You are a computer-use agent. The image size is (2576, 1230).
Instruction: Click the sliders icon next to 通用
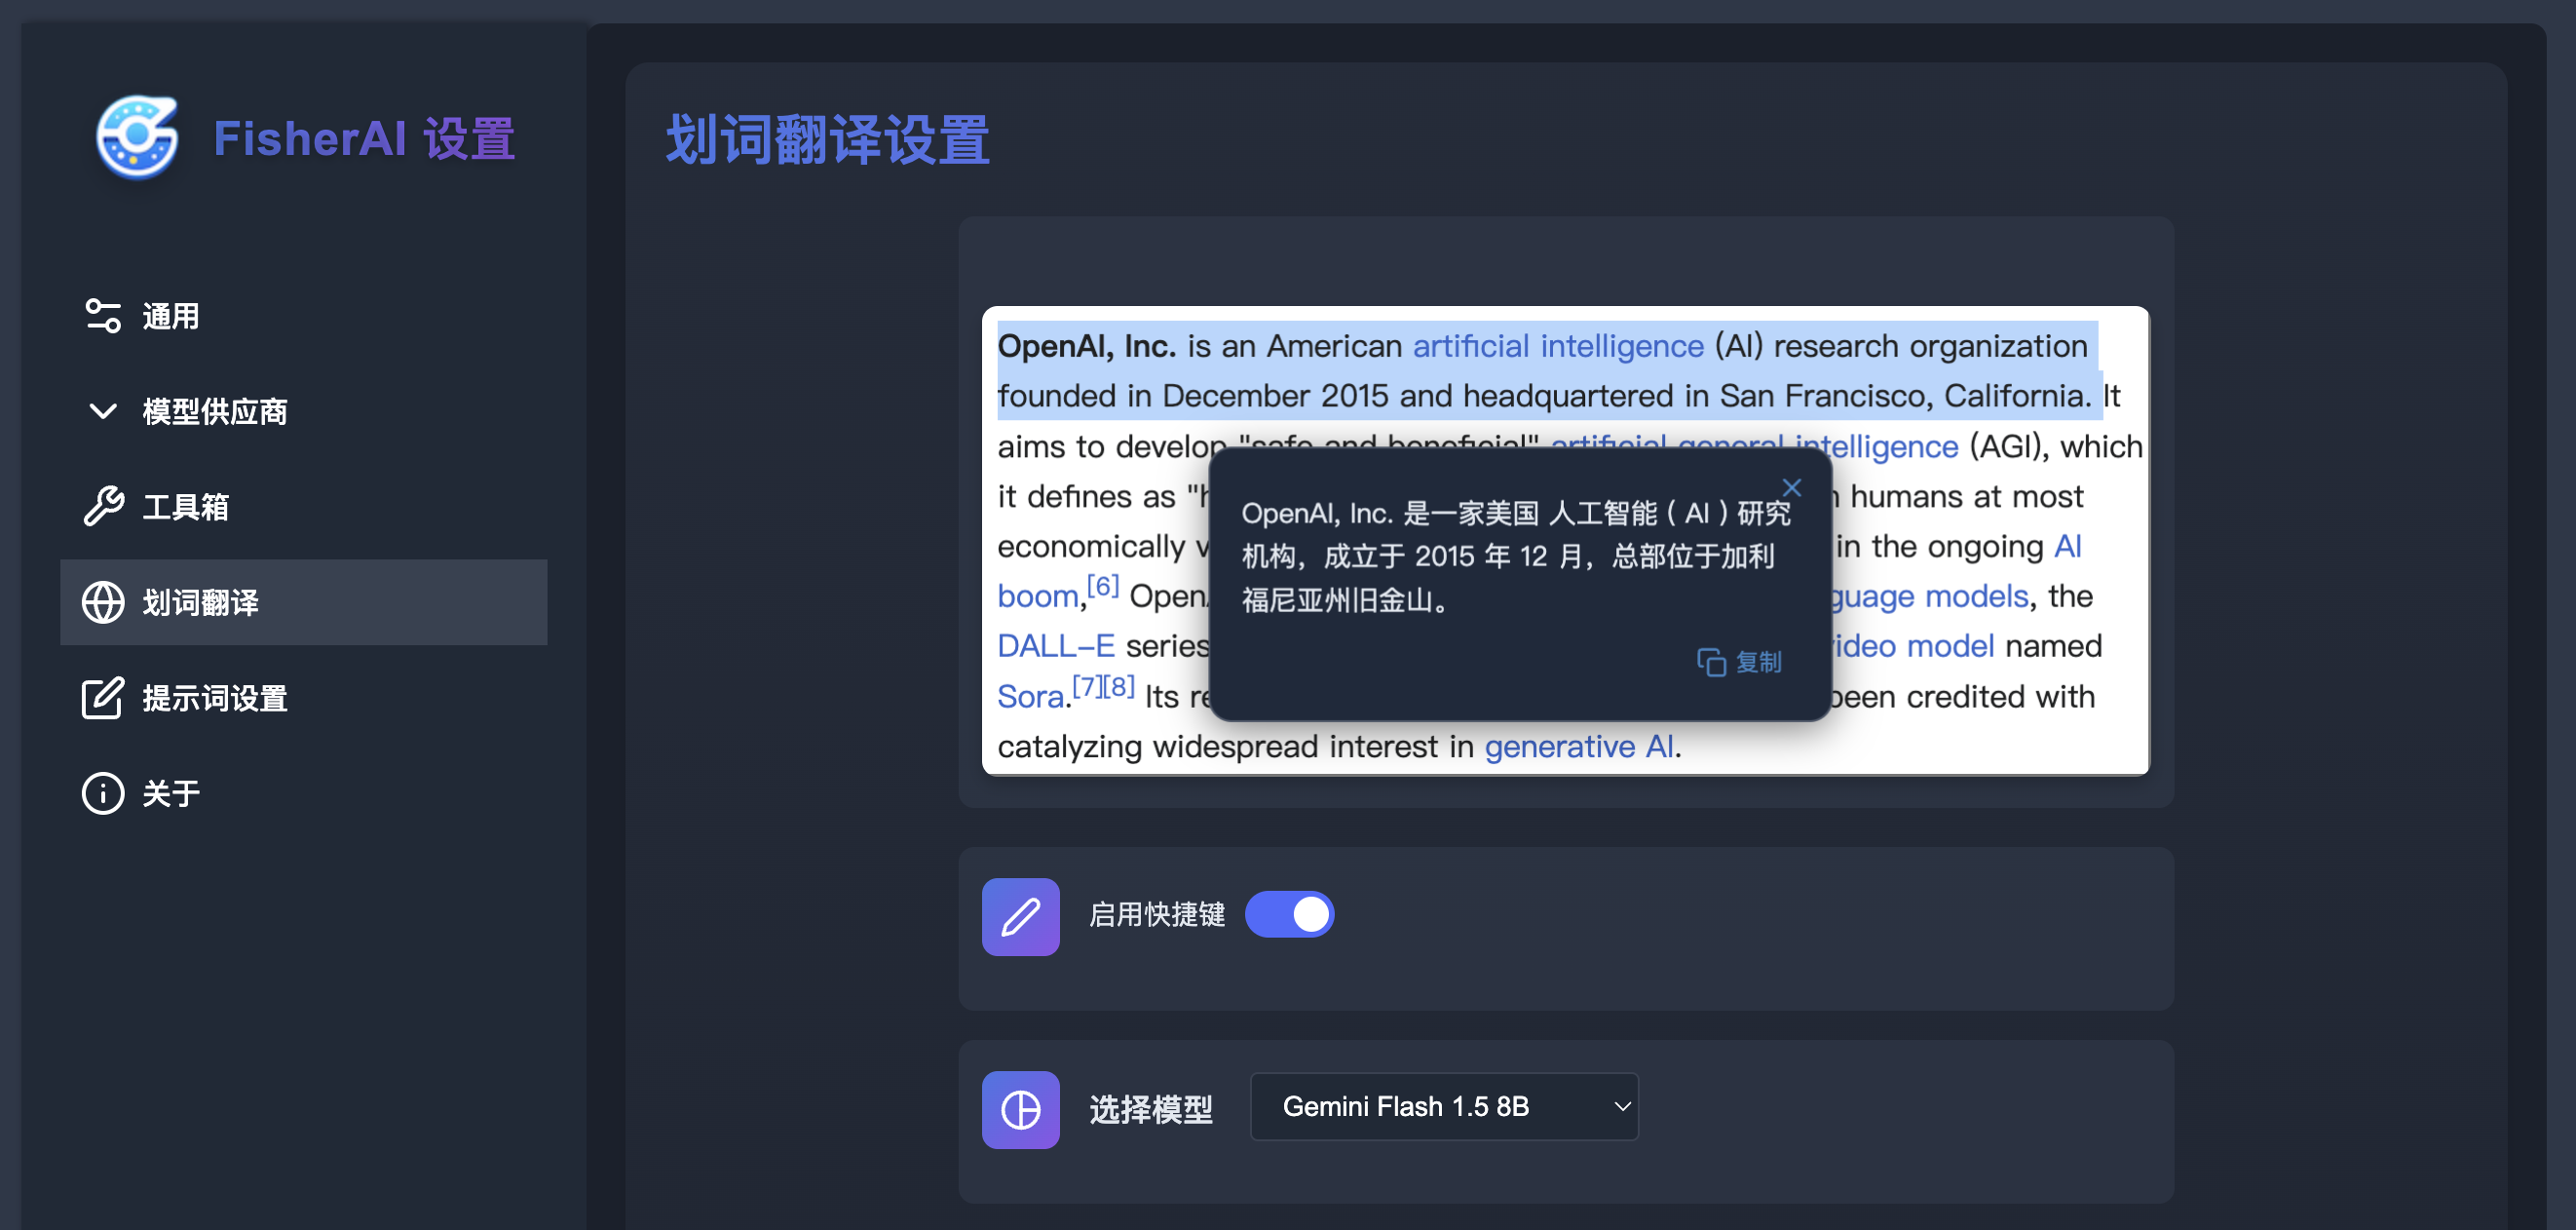[103, 316]
